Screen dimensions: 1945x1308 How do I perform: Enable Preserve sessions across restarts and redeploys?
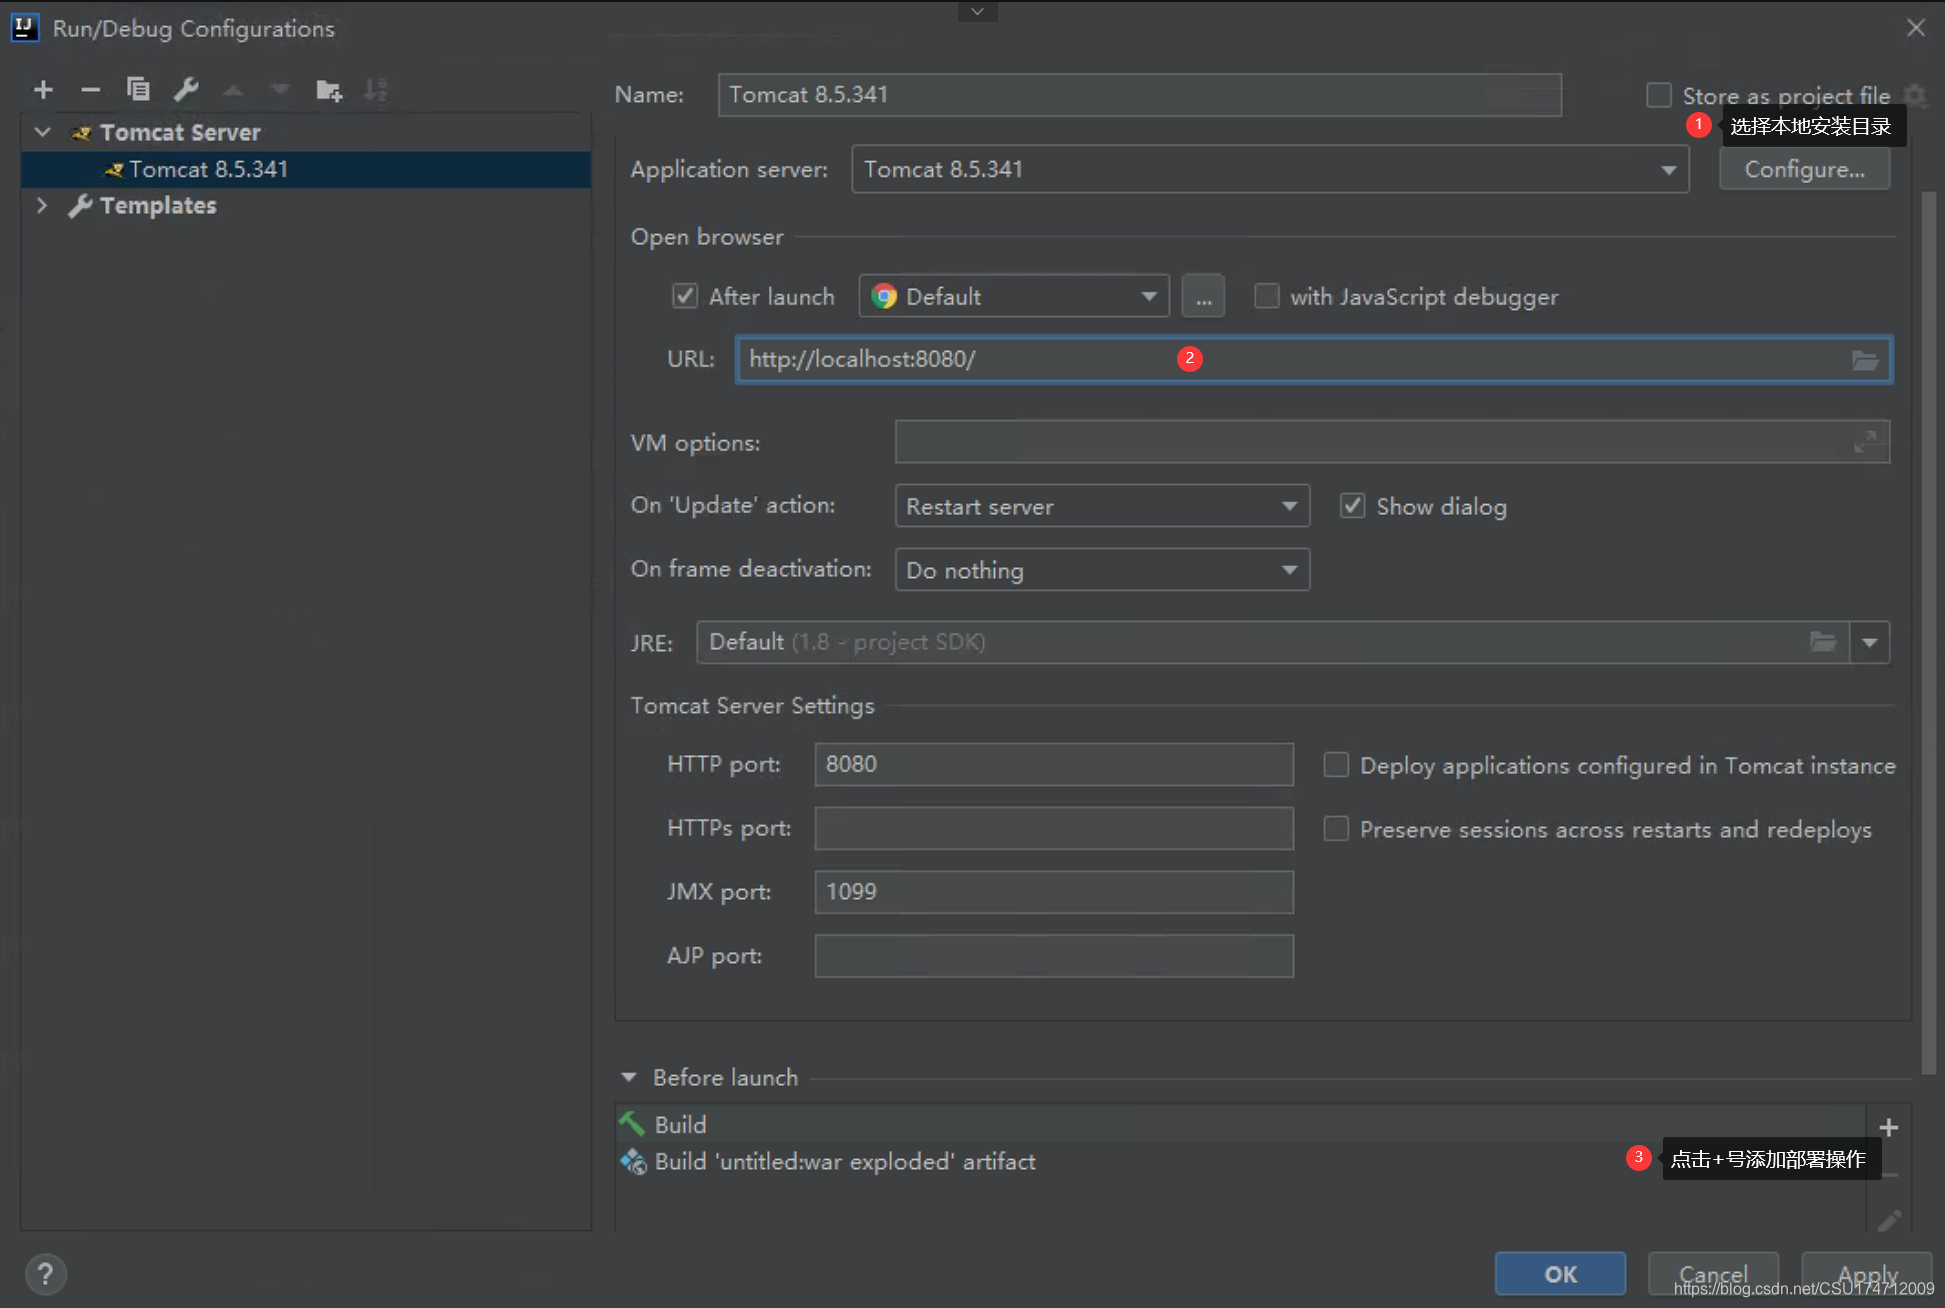[x=1336, y=829]
